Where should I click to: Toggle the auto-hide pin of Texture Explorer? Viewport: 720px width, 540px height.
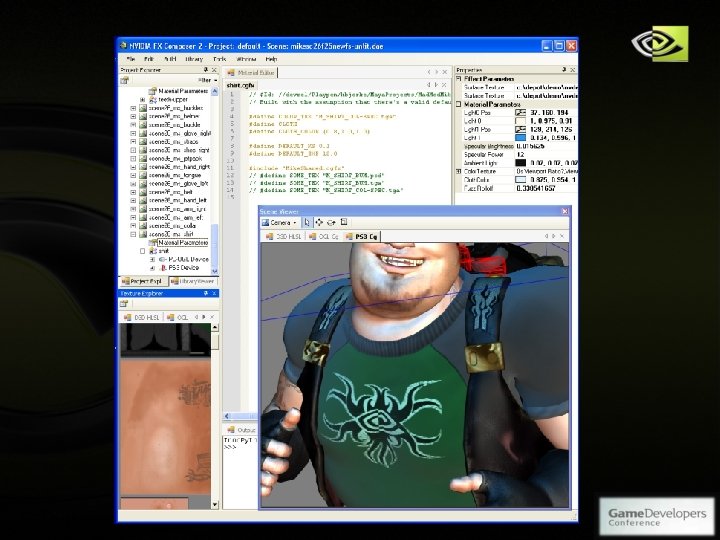click(206, 293)
